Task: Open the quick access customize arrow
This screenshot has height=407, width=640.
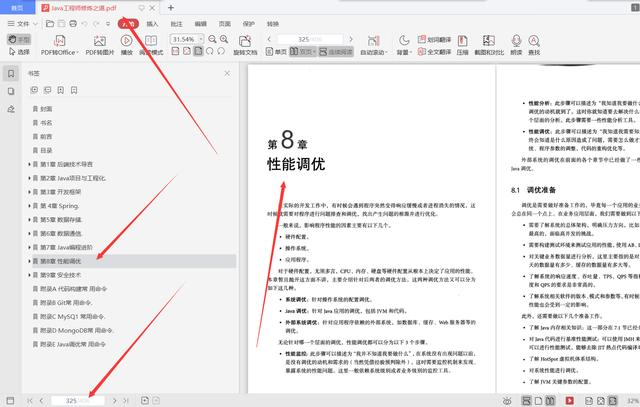Action: (108, 24)
